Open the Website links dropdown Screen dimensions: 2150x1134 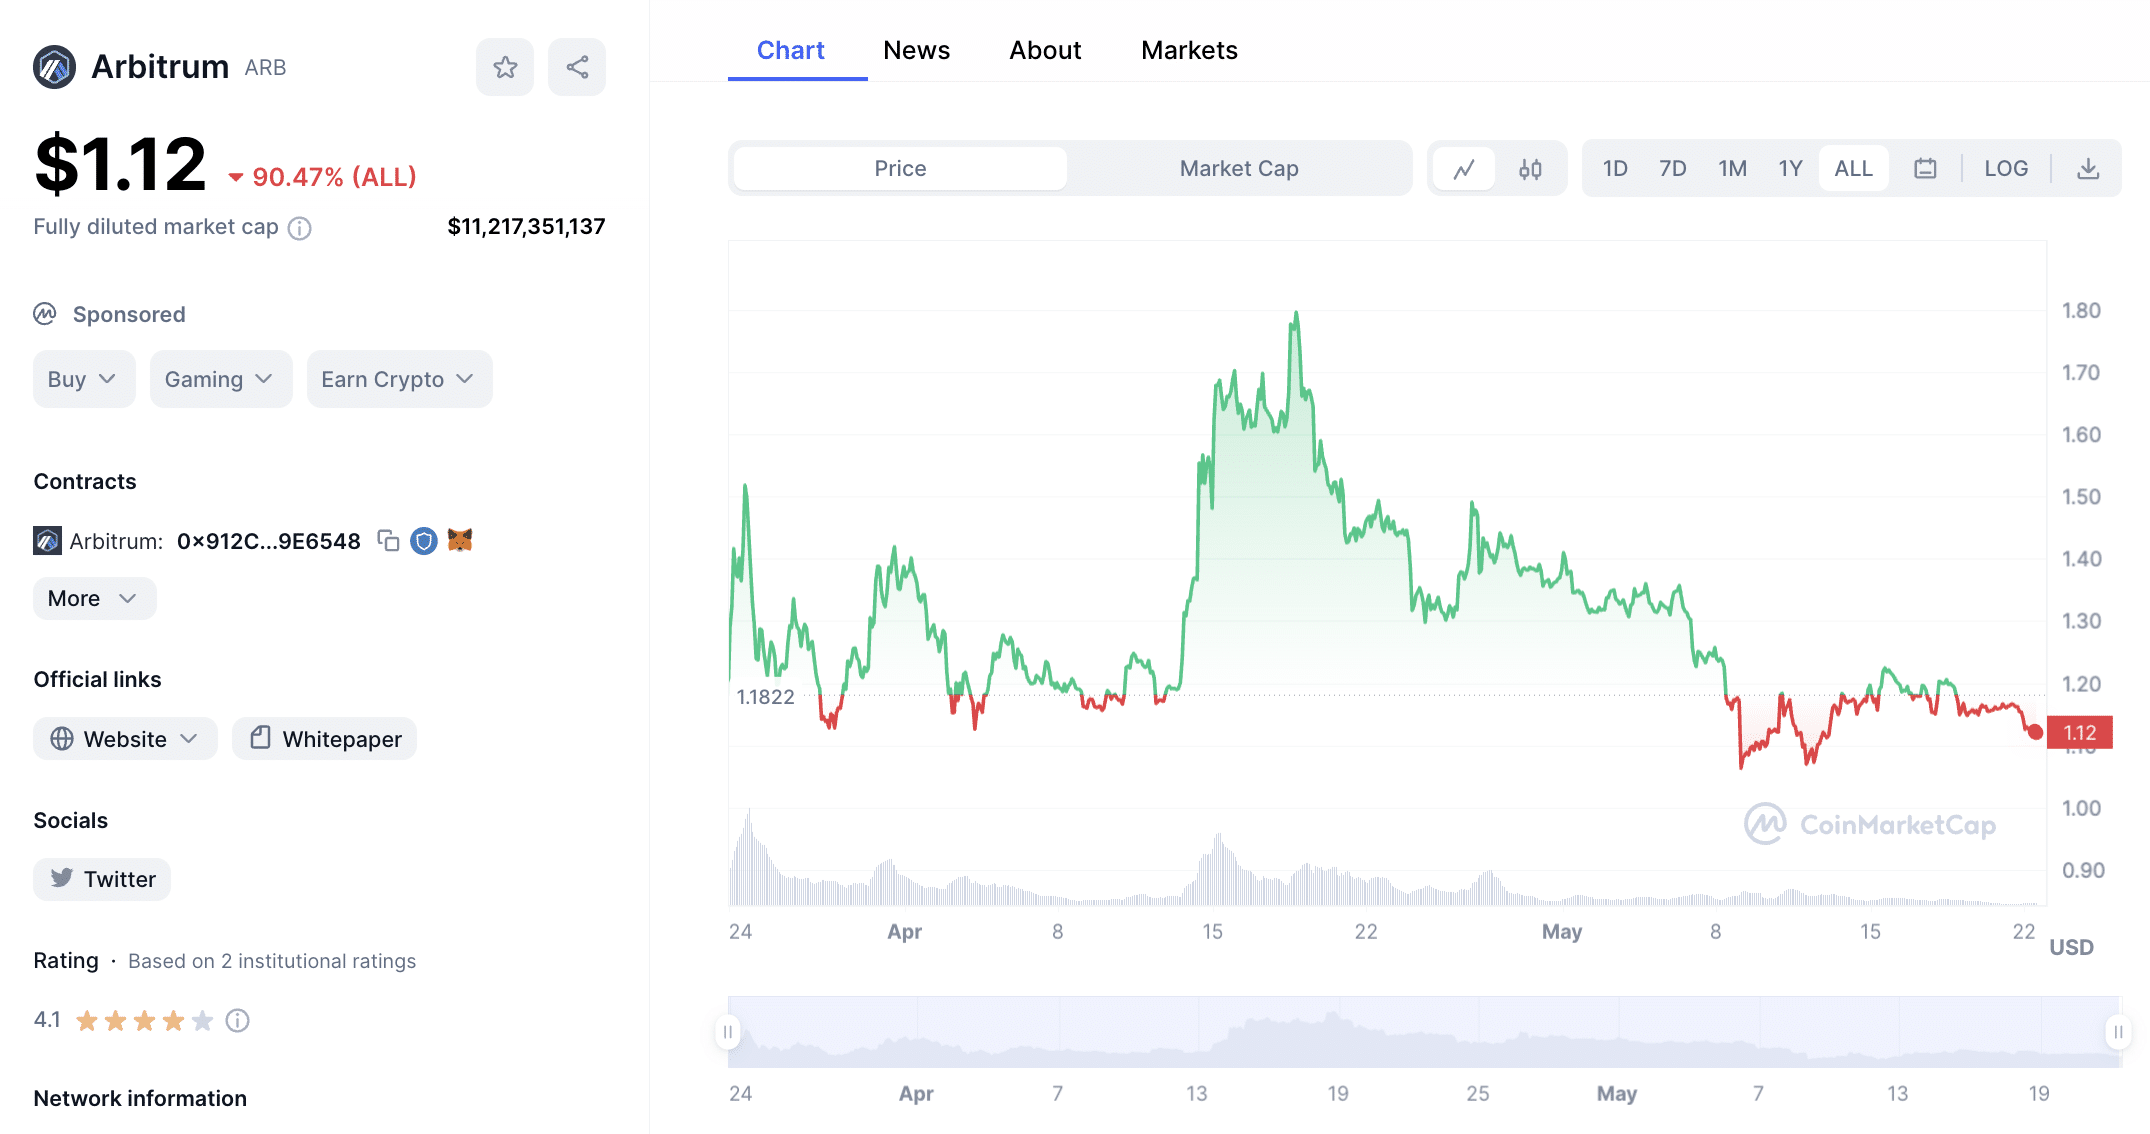(x=125, y=739)
